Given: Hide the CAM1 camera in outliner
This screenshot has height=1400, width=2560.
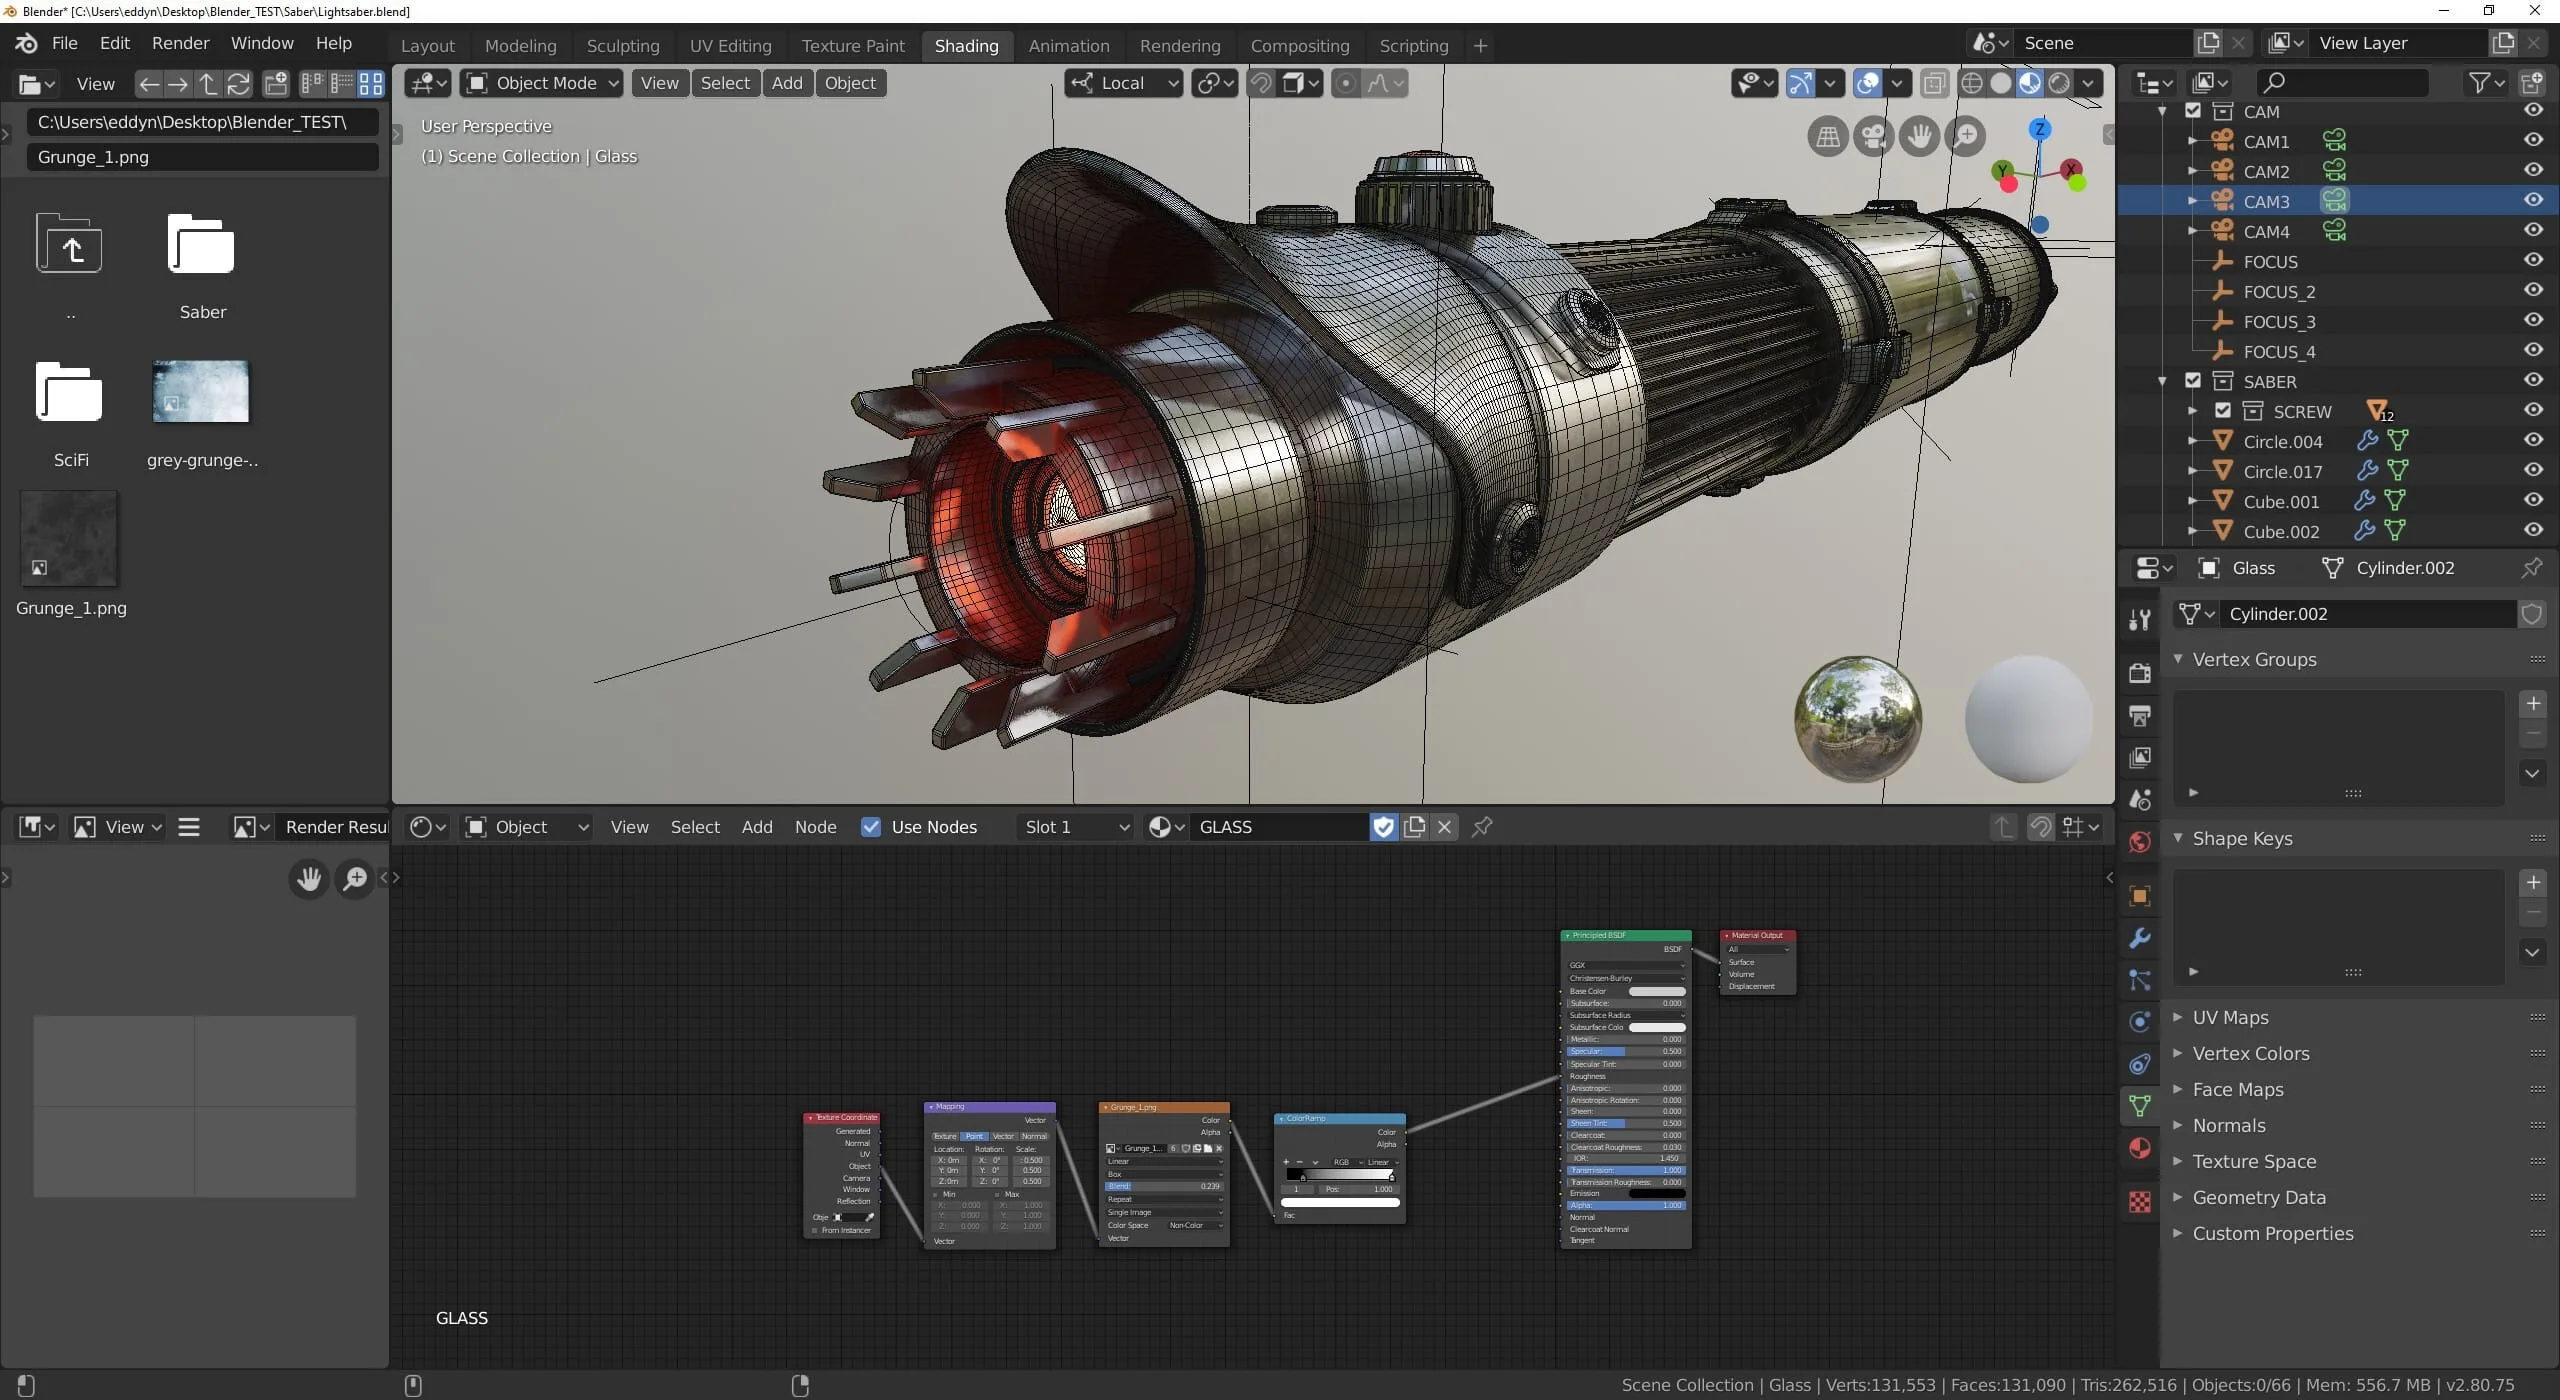Looking at the screenshot, I should pos(2533,141).
